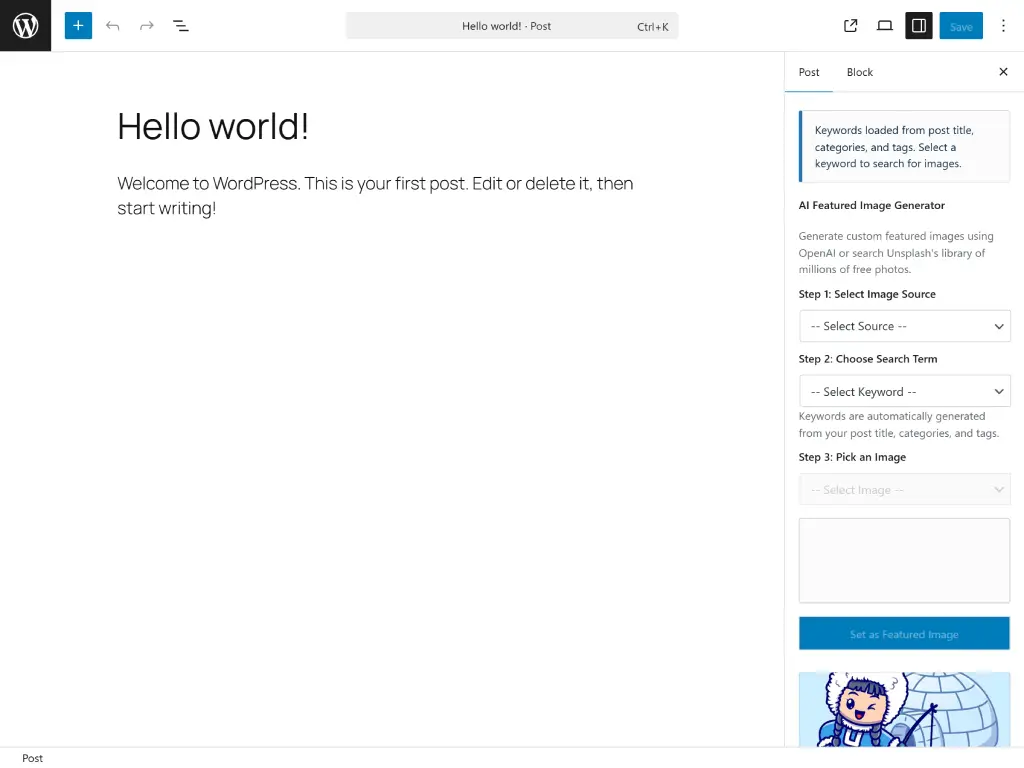Click the WordPress logo to exit editor

pos(25,26)
